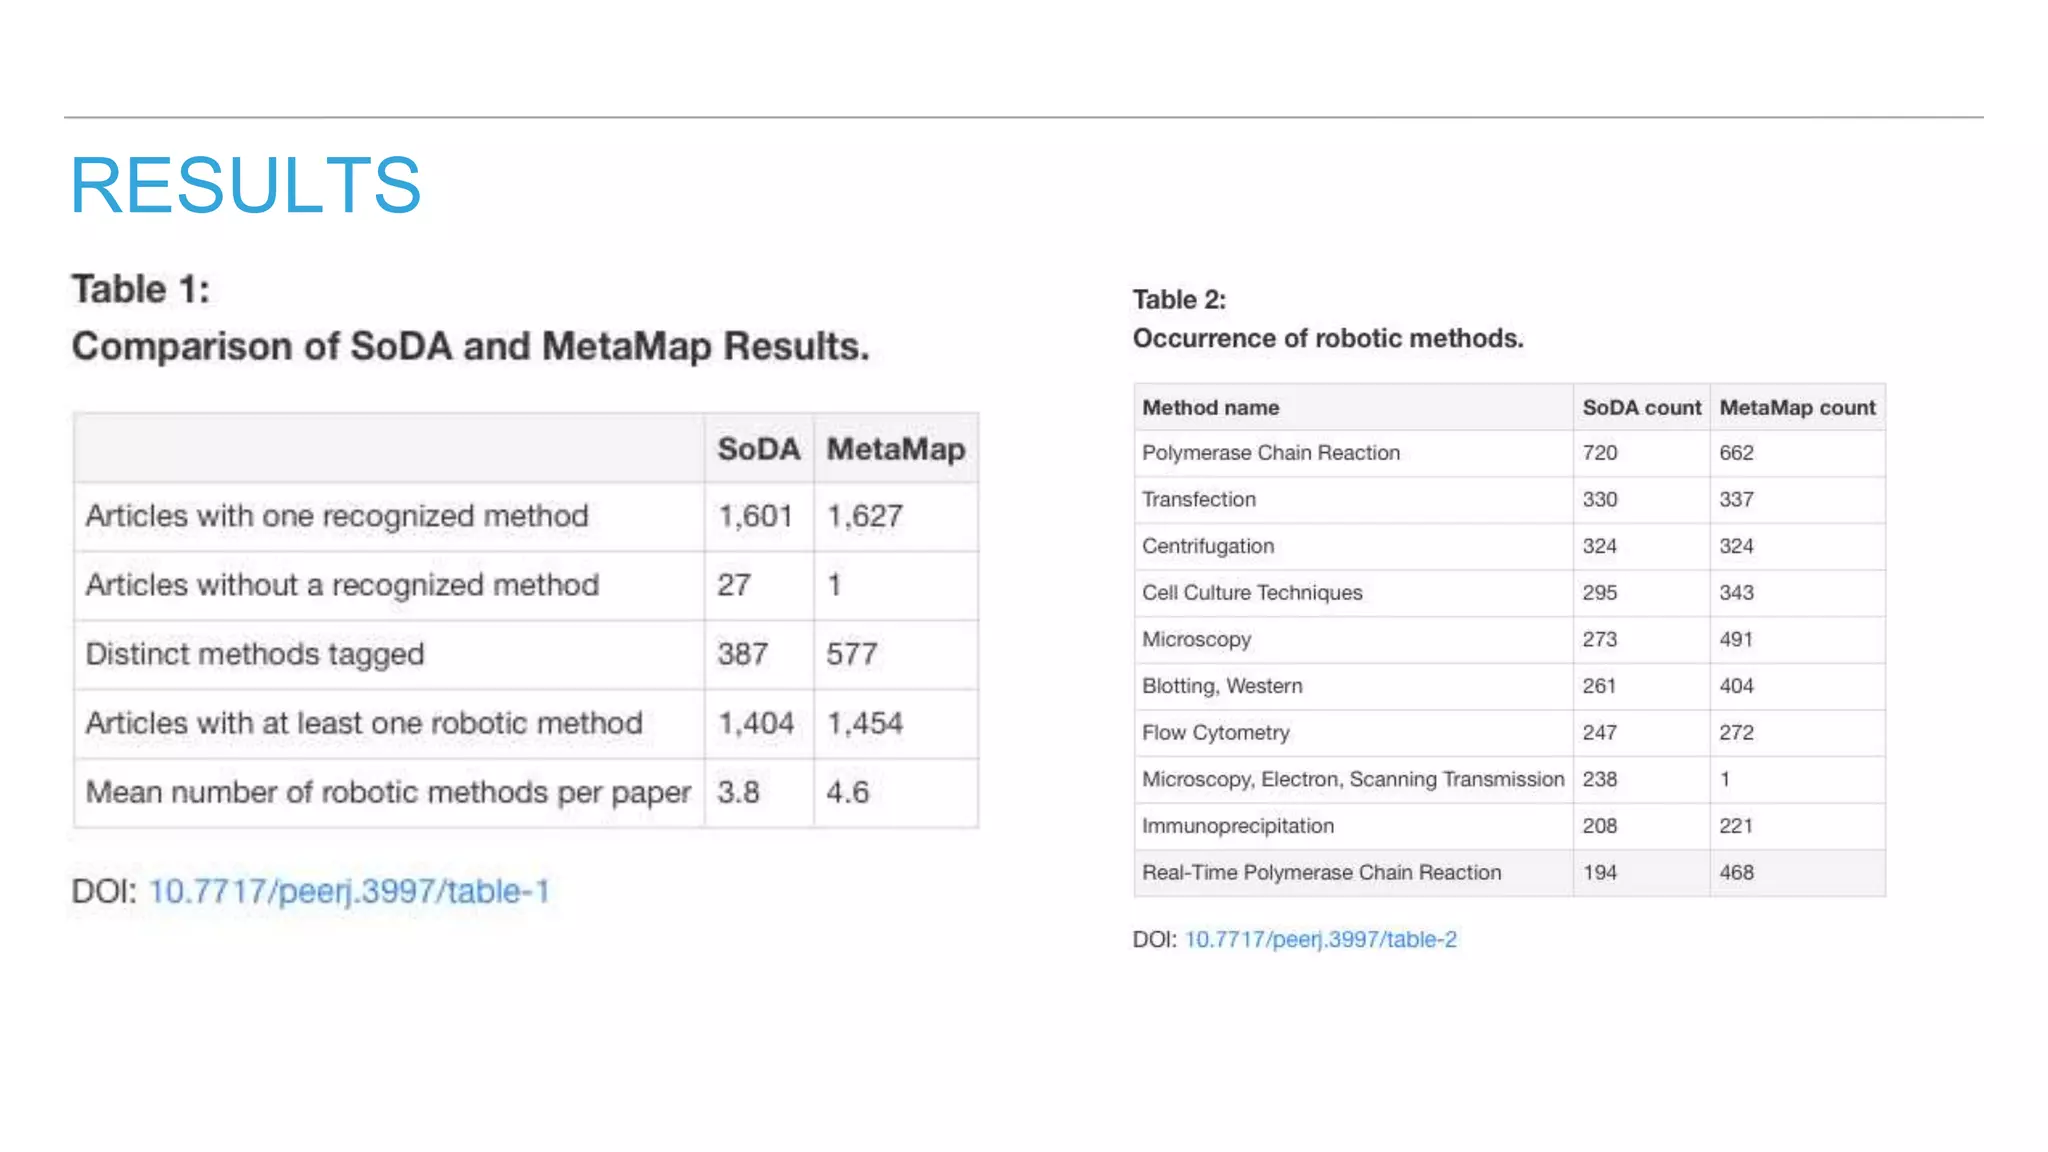This screenshot has width=2048, height=1152.
Task: Click the Cell Culture Techniques entry
Action: pyautogui.click(x=1252, y=592)
